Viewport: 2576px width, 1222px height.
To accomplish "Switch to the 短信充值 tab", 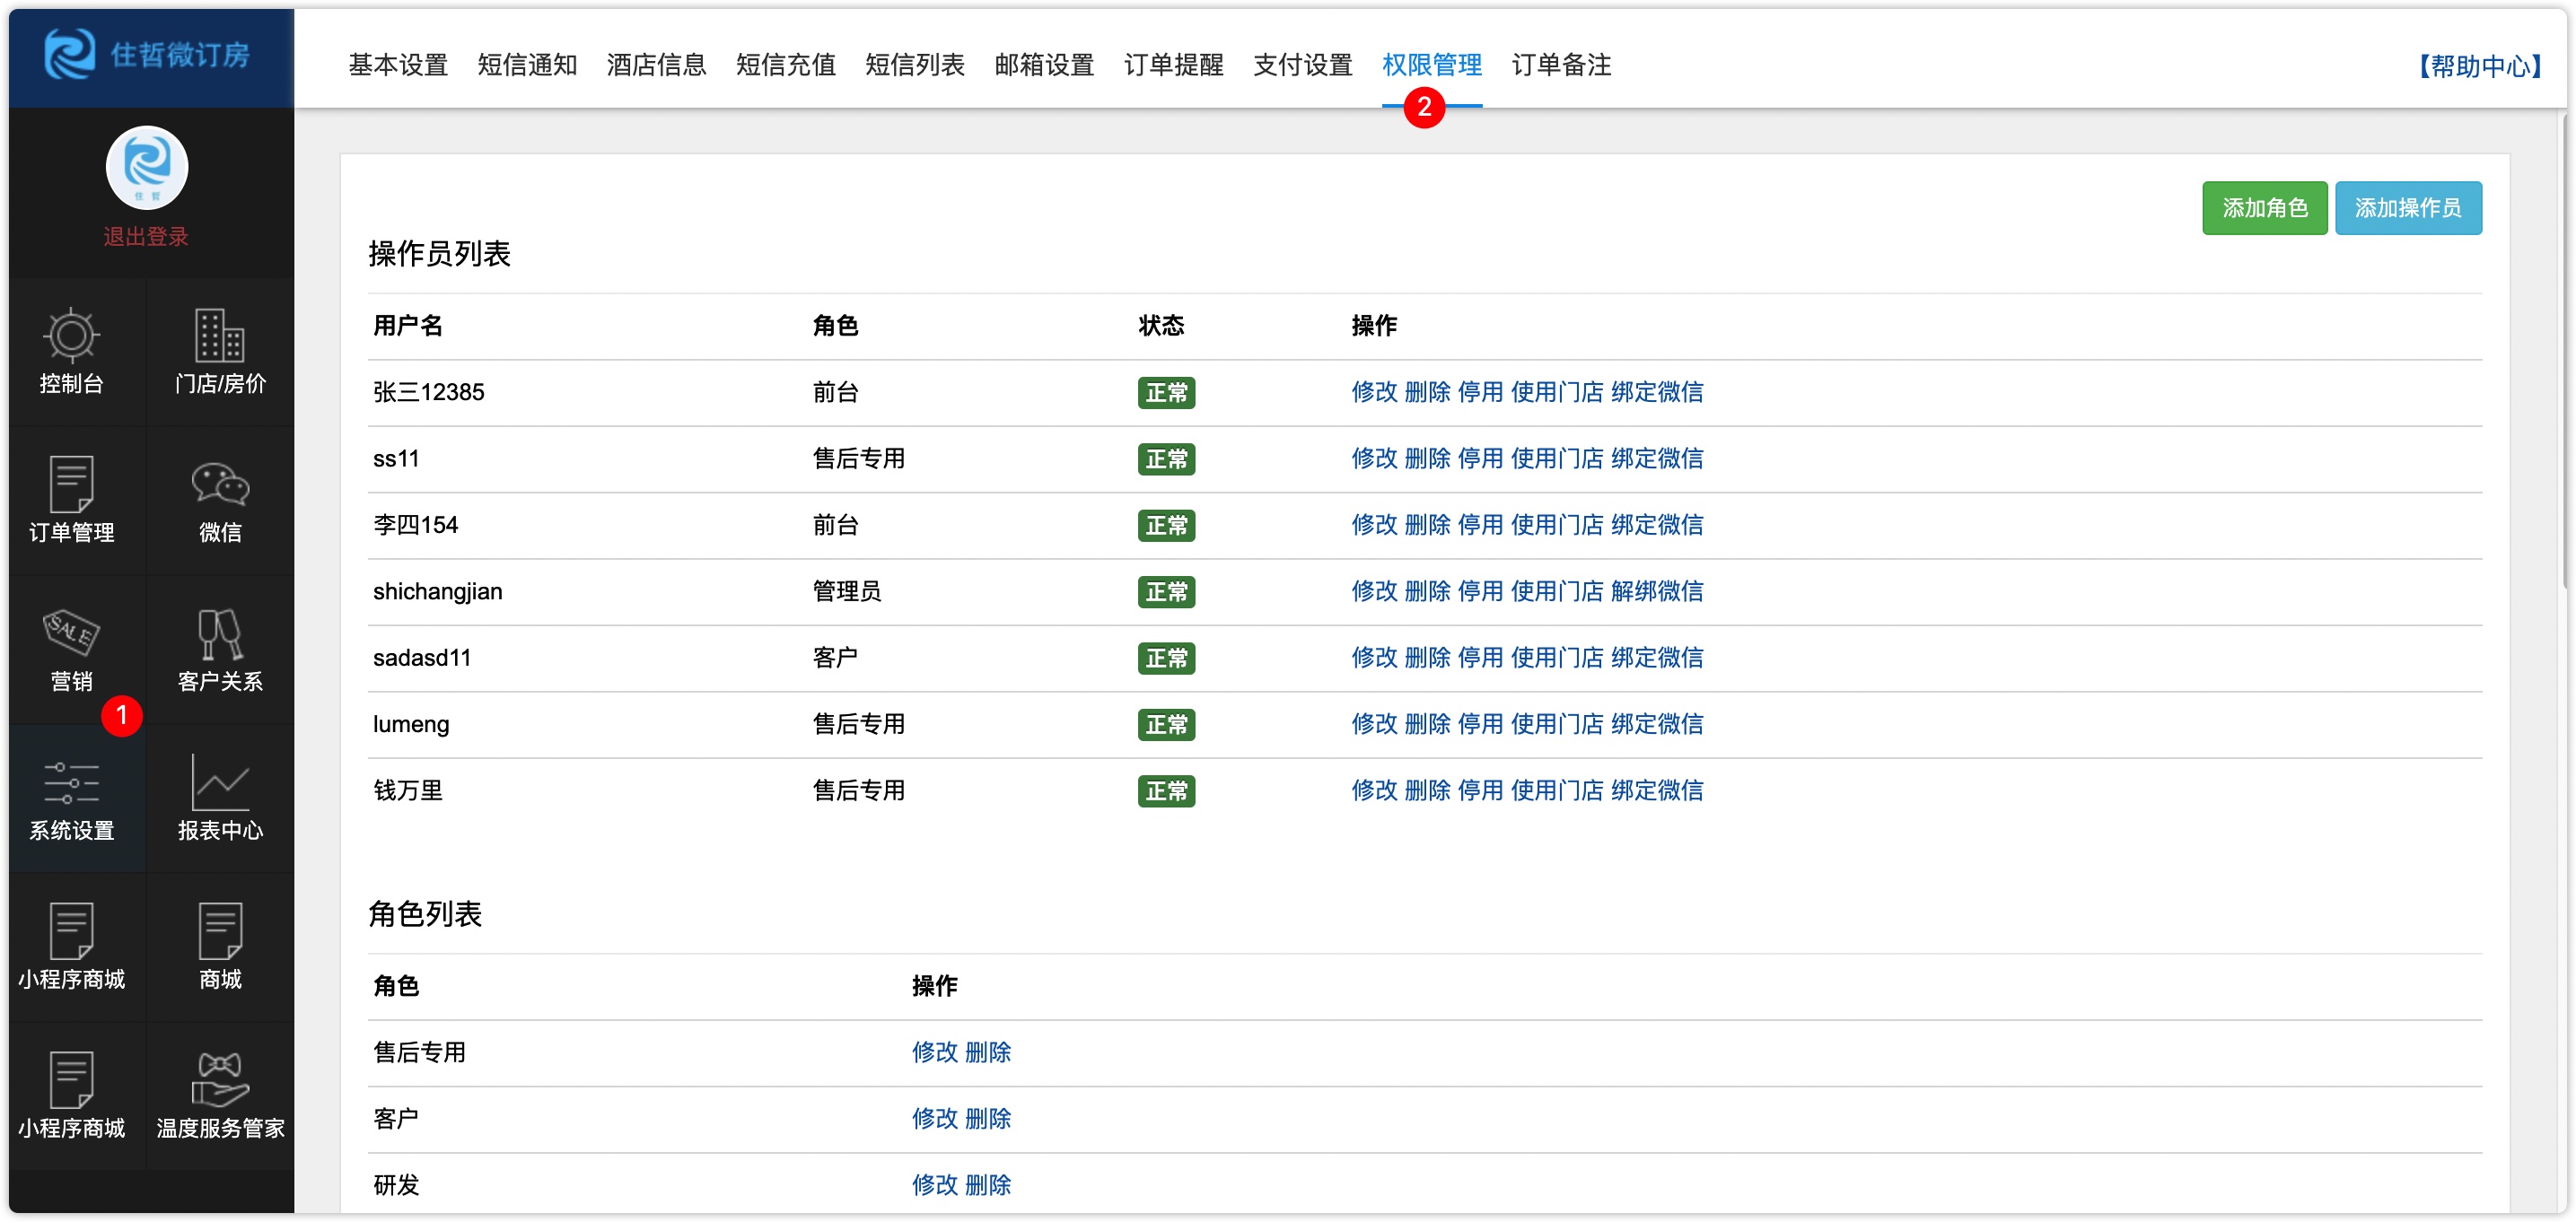I will coord(786,65).
